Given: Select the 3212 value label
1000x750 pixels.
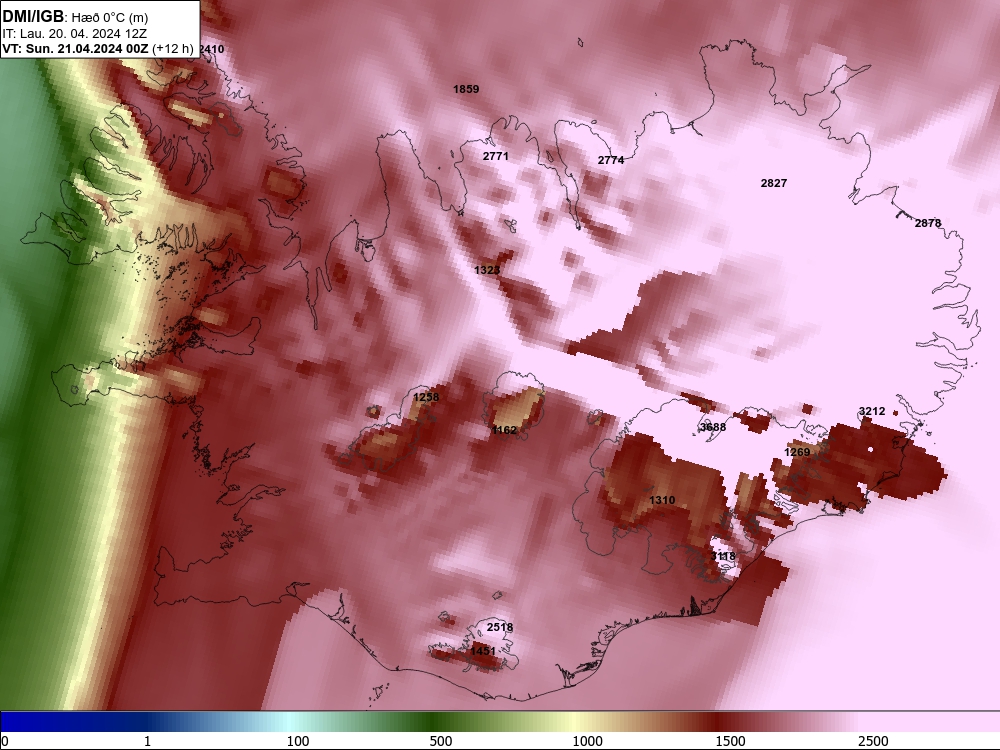Looking at the screenshot, I should [x=872, y=411].
